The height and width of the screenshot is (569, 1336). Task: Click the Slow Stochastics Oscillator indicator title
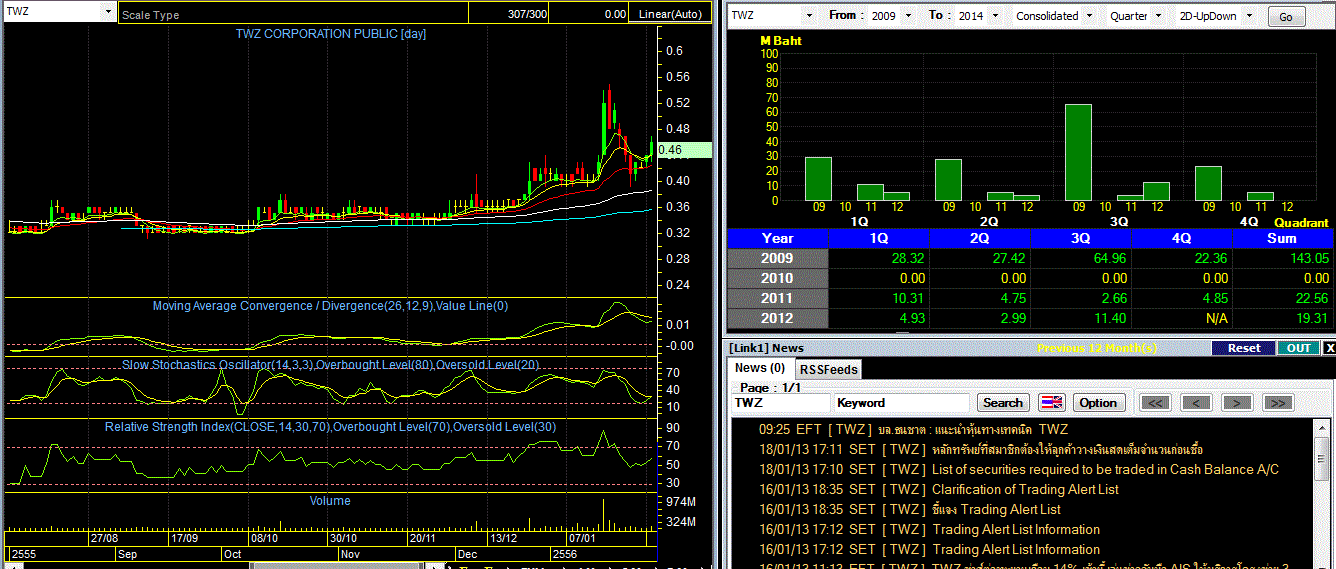(330, 365)
